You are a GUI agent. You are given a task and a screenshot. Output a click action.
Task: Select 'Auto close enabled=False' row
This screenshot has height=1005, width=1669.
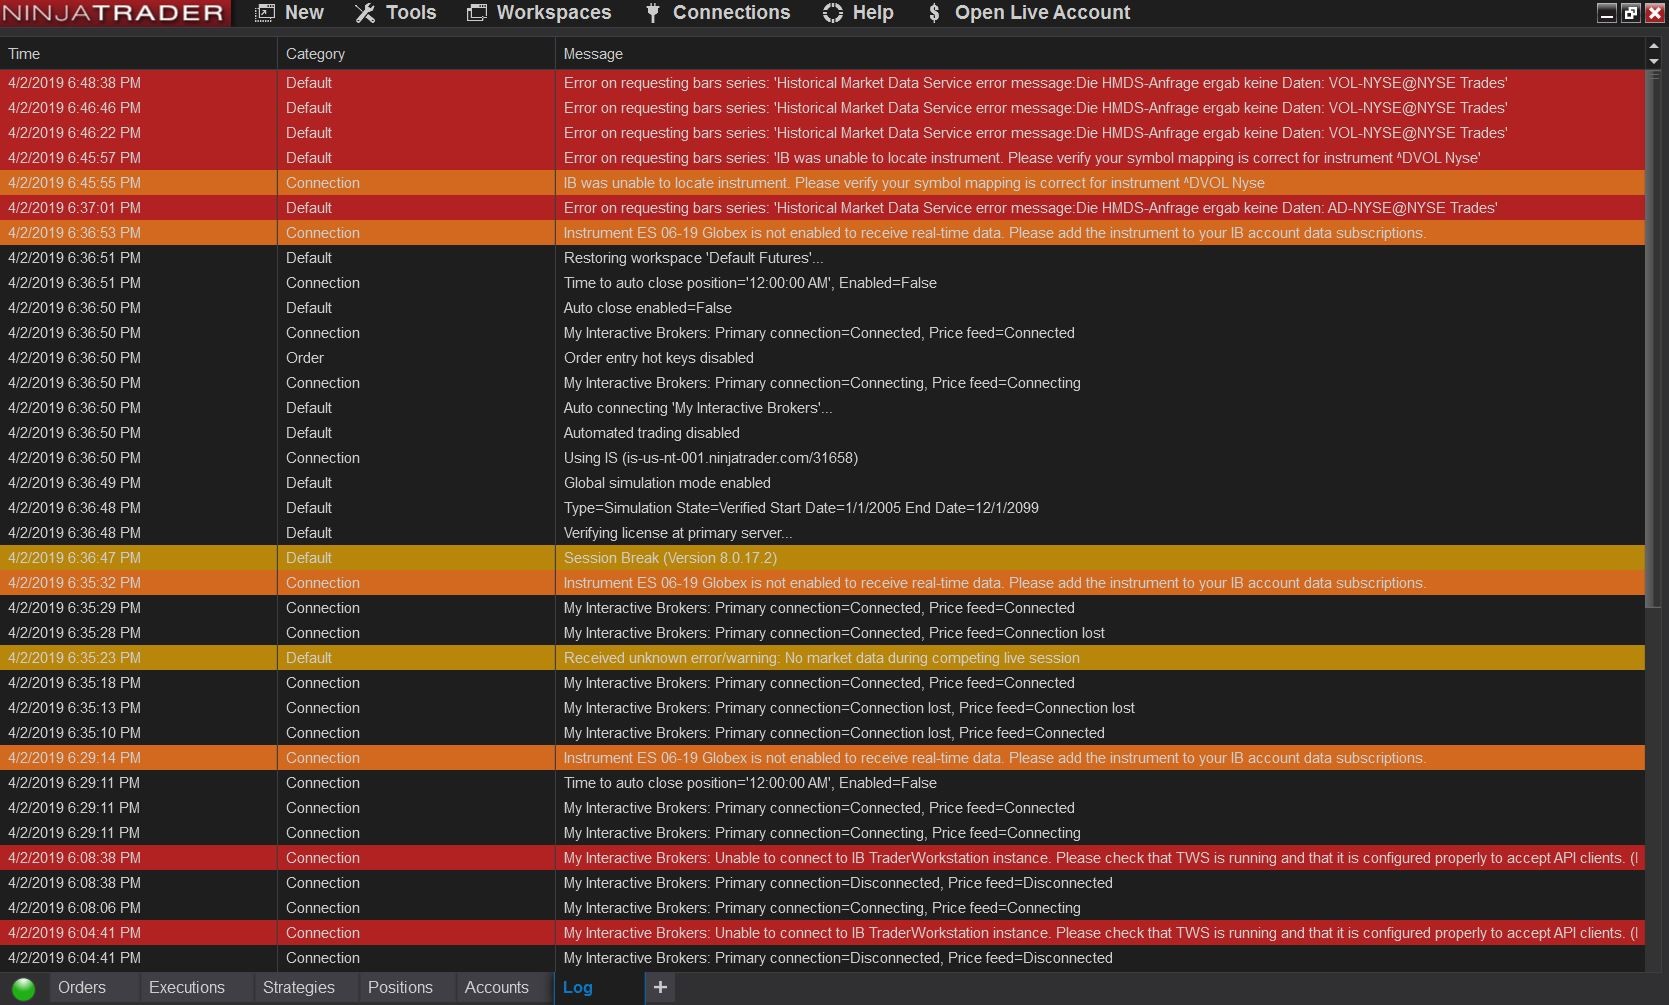[822, 308]
